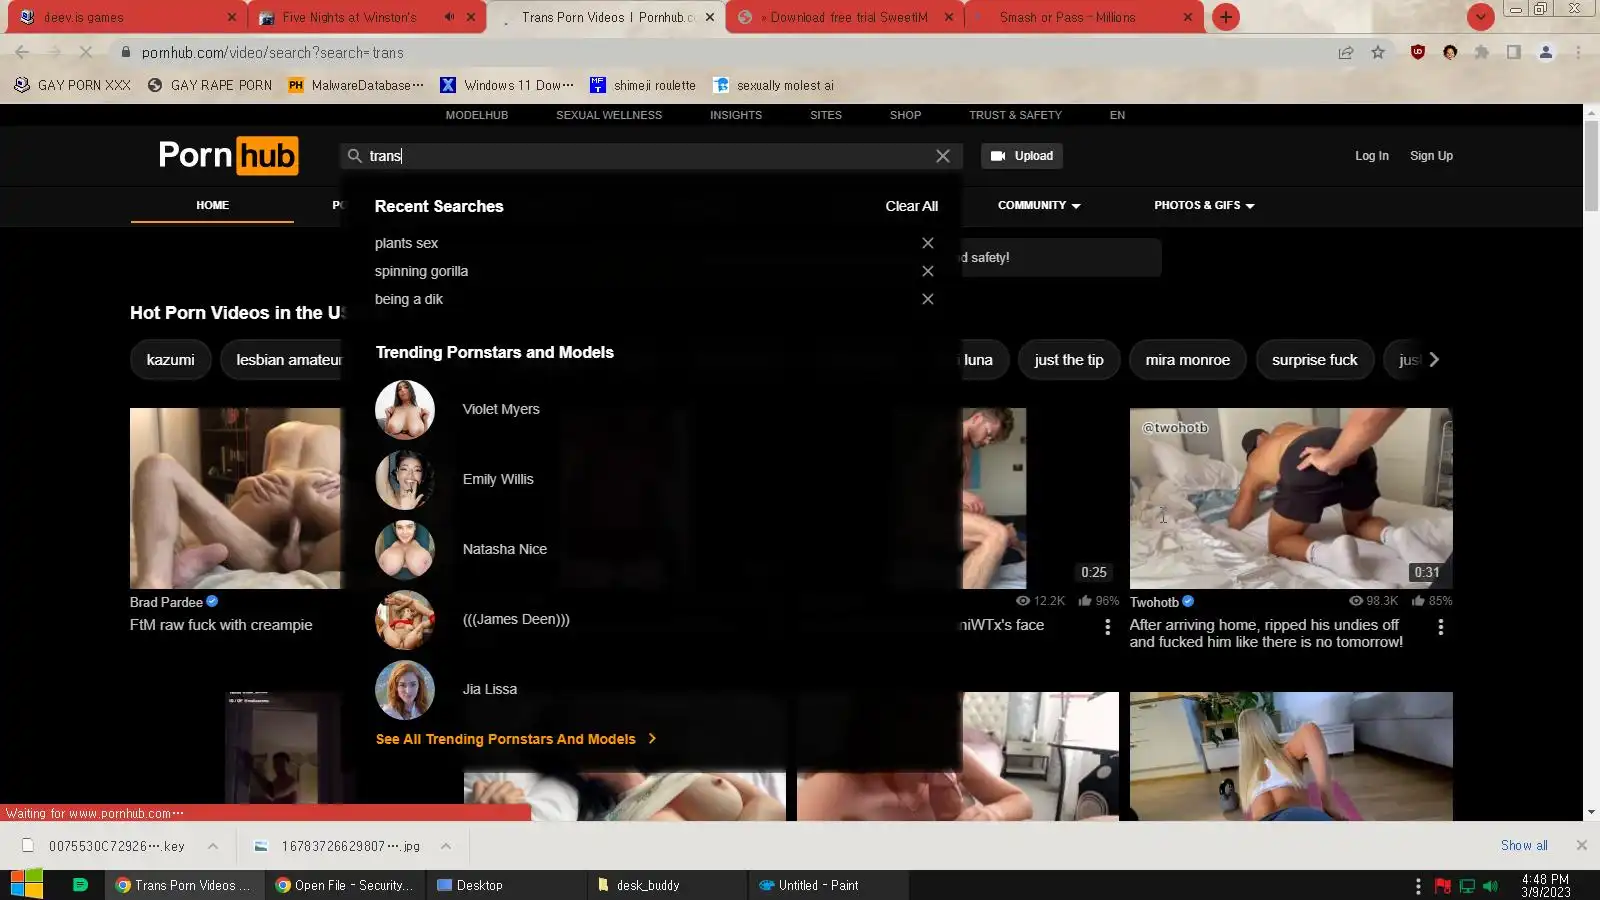This screenshot has height=900, width=1600.
Task: Open the SHOP menu item
Action: pyautogui.click(x=906, y=115)
